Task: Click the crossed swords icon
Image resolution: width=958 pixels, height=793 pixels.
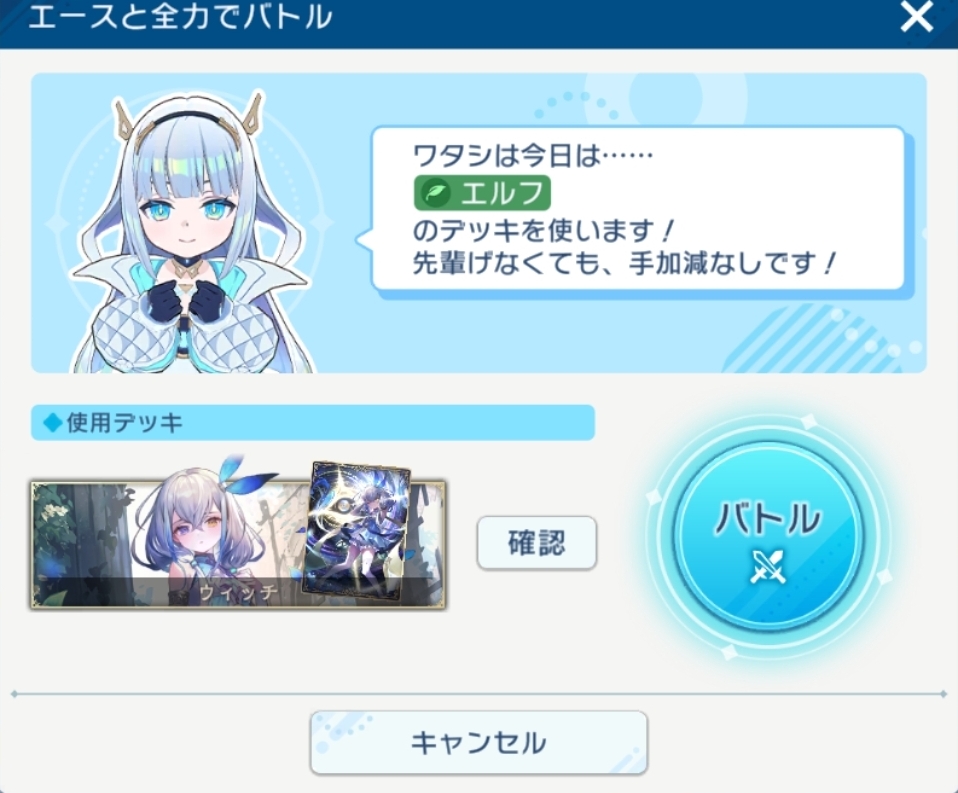Action: 767,567
